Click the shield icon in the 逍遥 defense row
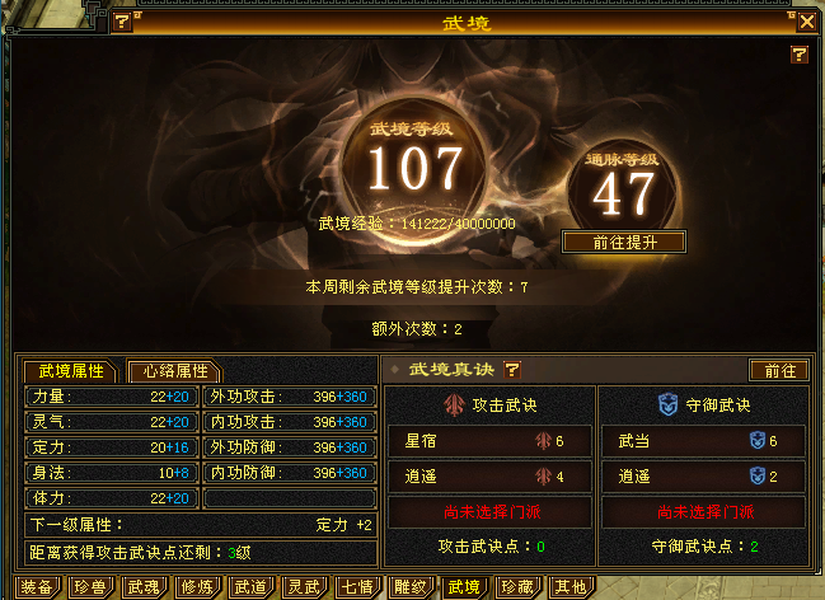The image size is (825, 600). (x=757, y=476)
